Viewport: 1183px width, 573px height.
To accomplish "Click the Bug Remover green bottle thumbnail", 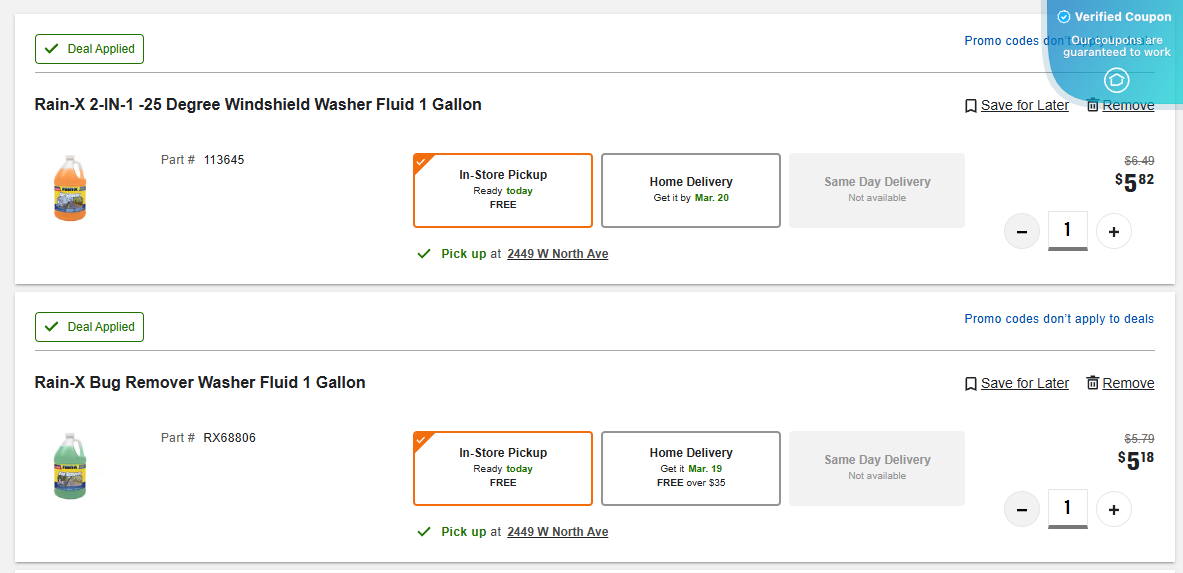I will pos(70,465).
